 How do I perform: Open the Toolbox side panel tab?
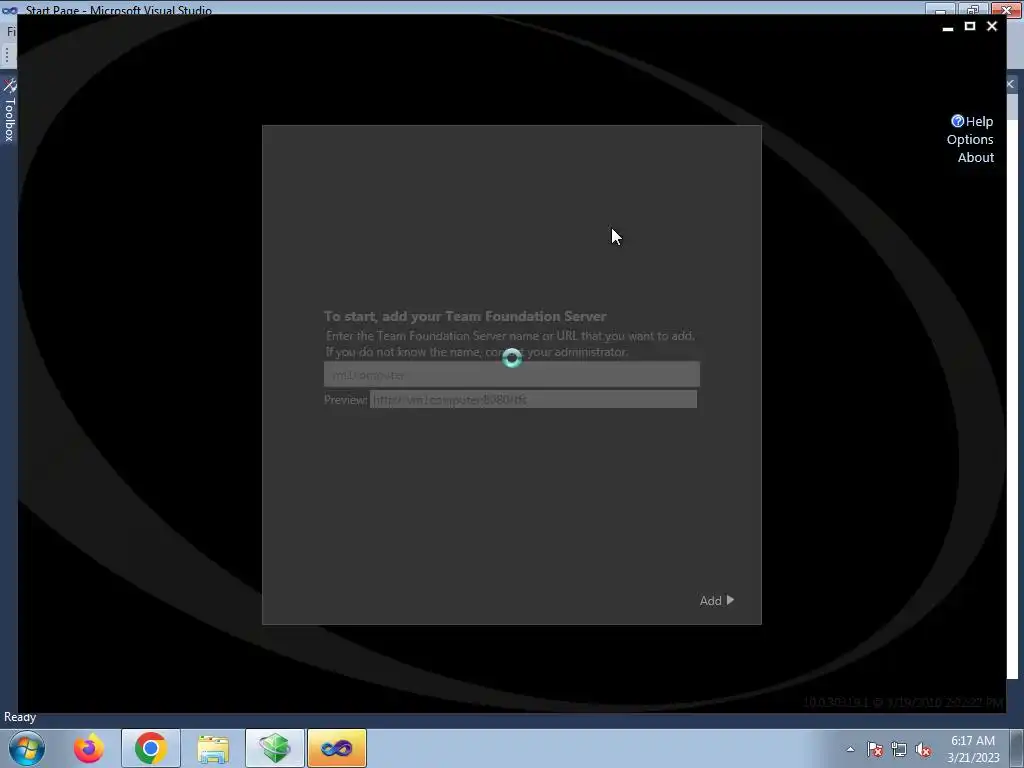click(x=9, y=111)
